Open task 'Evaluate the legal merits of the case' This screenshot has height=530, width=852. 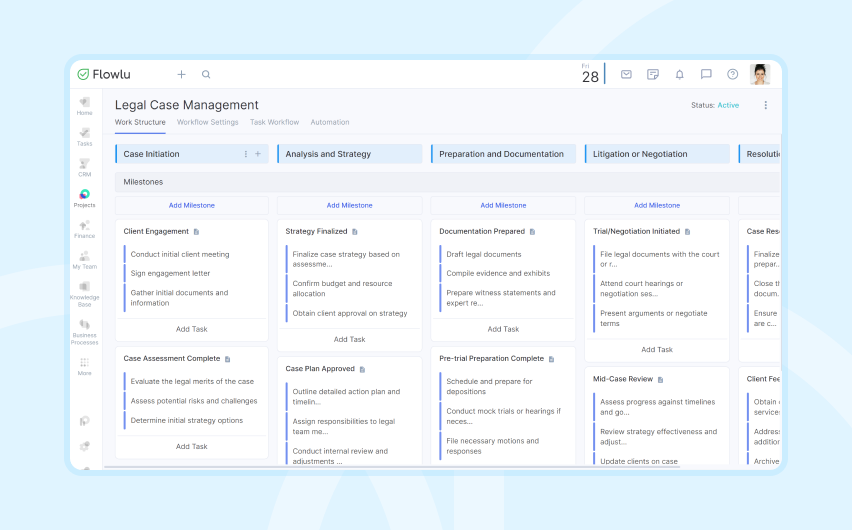[192, 382]
